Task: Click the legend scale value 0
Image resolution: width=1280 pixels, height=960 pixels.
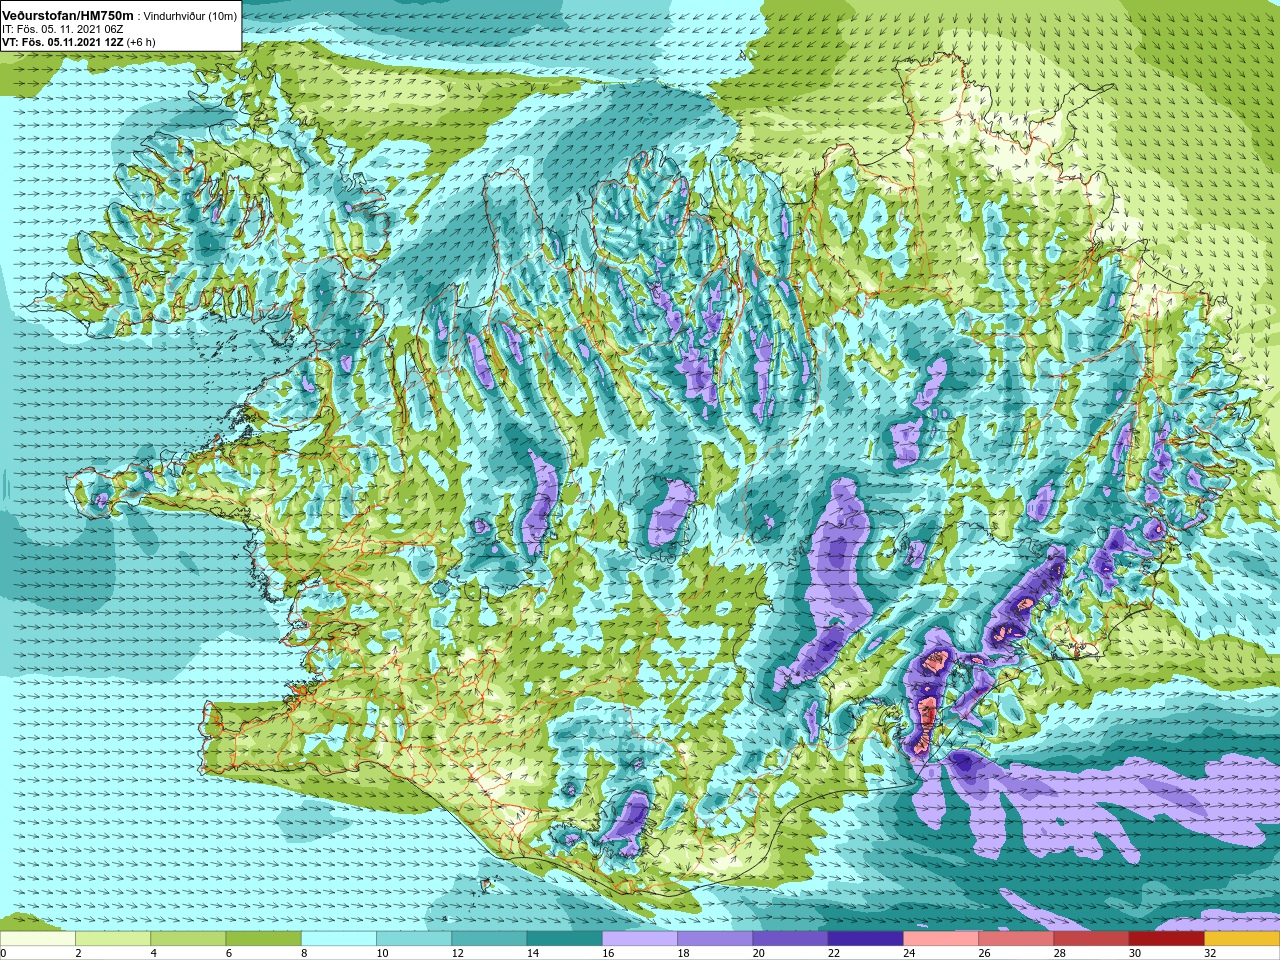Action: coord(3,953)
